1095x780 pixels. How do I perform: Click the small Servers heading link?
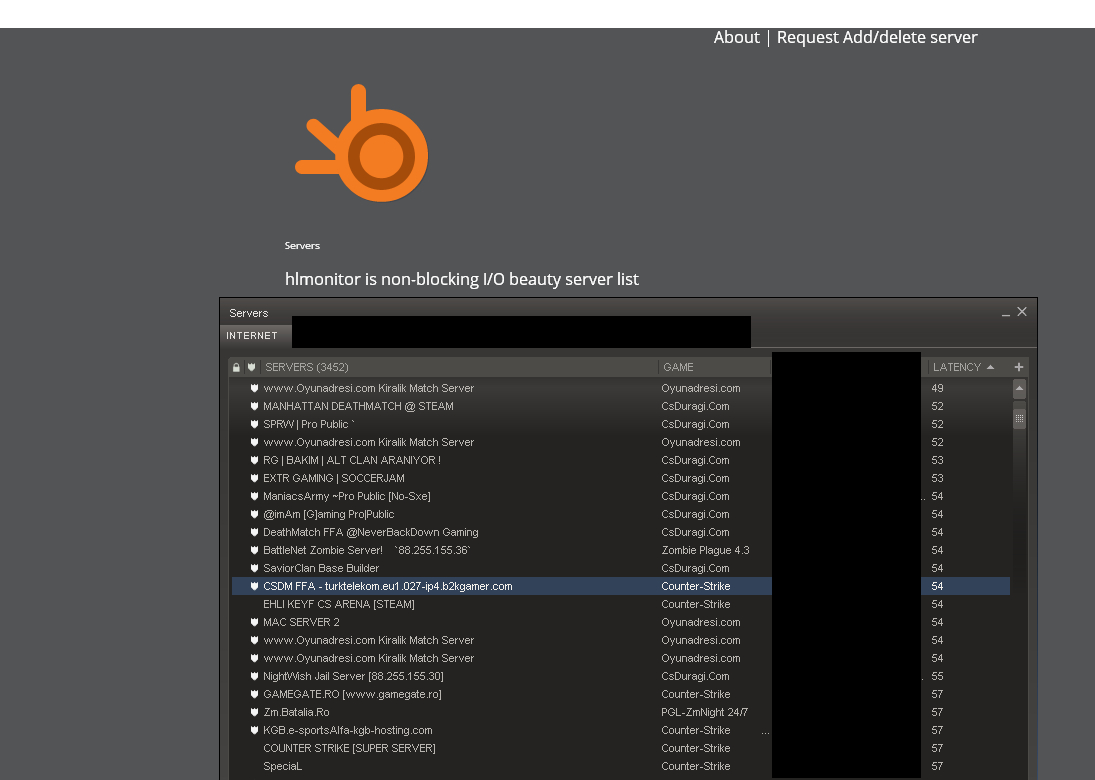(x=302, y=246)
